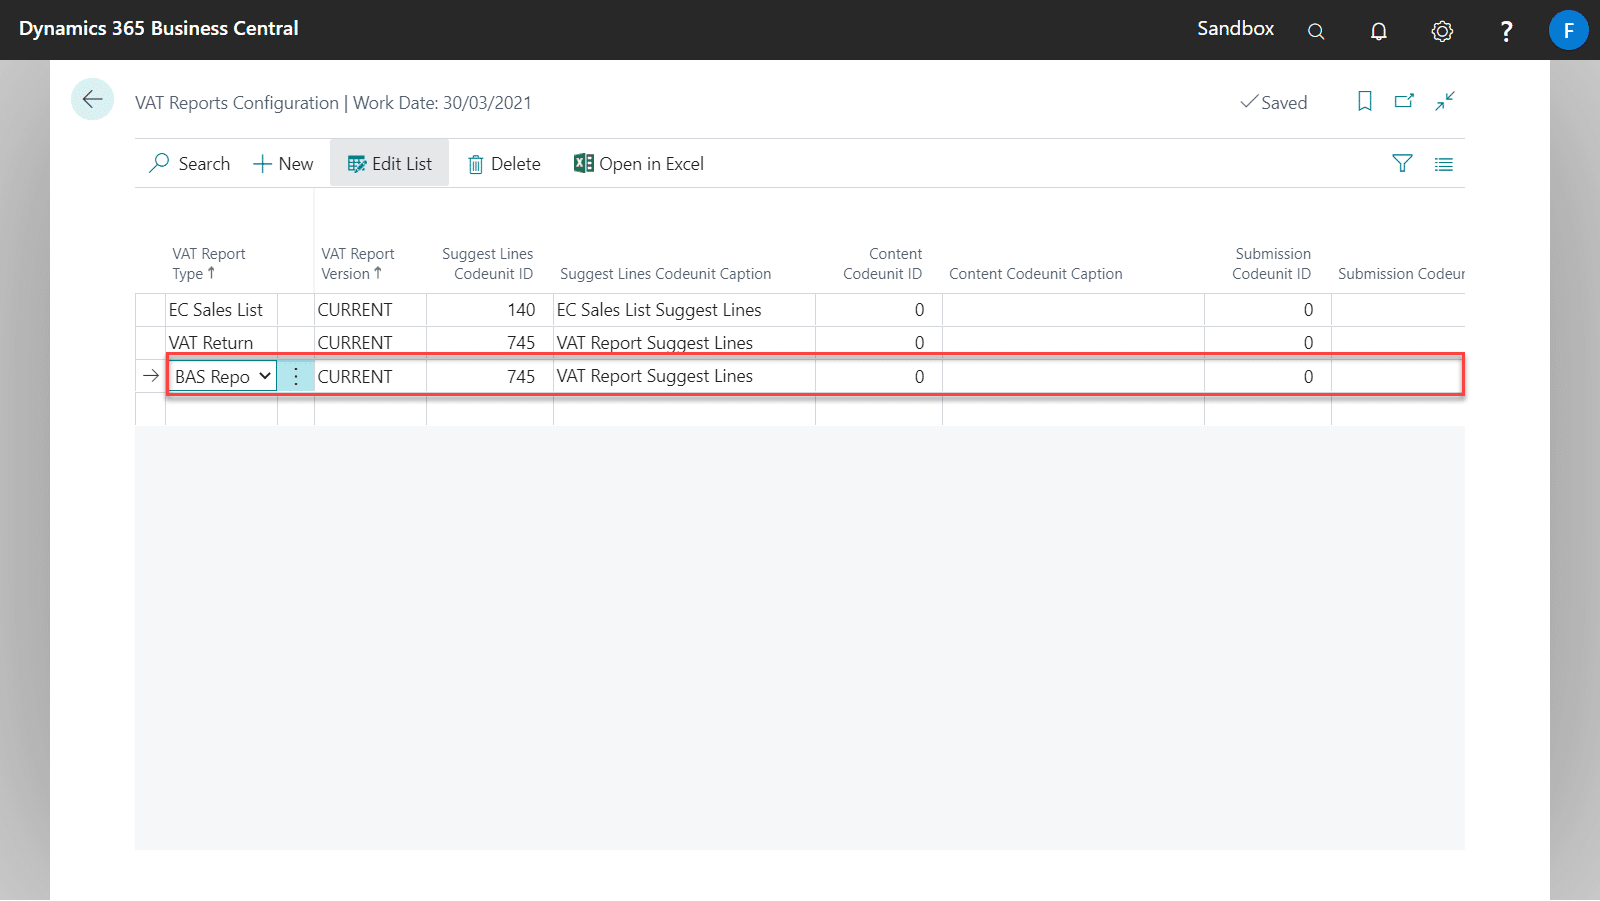1600x901 pixels.
Task: Select the VAT Return cell
Action: pos(221,343)
